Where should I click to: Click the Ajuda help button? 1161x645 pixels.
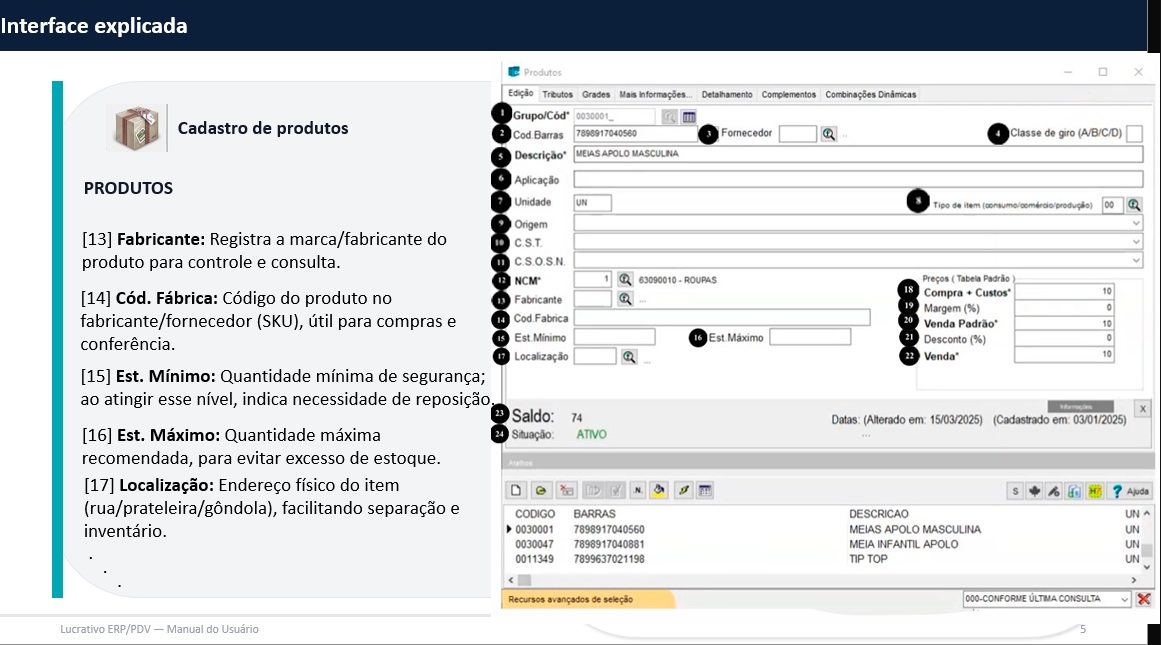(x=1130, y=491)
